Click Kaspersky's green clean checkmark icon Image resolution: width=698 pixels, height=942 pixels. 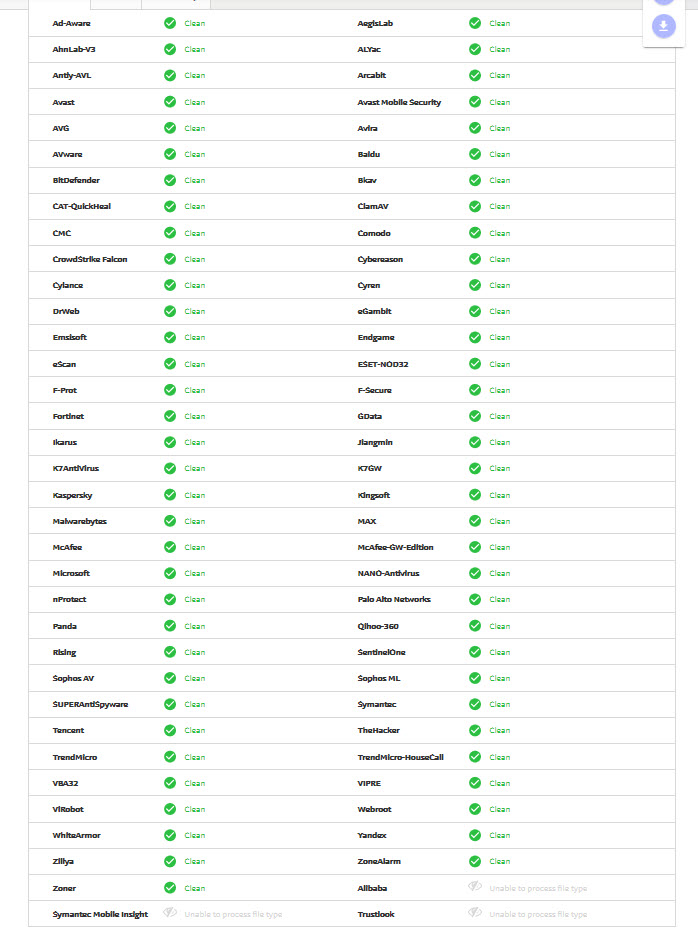point(170,494)
